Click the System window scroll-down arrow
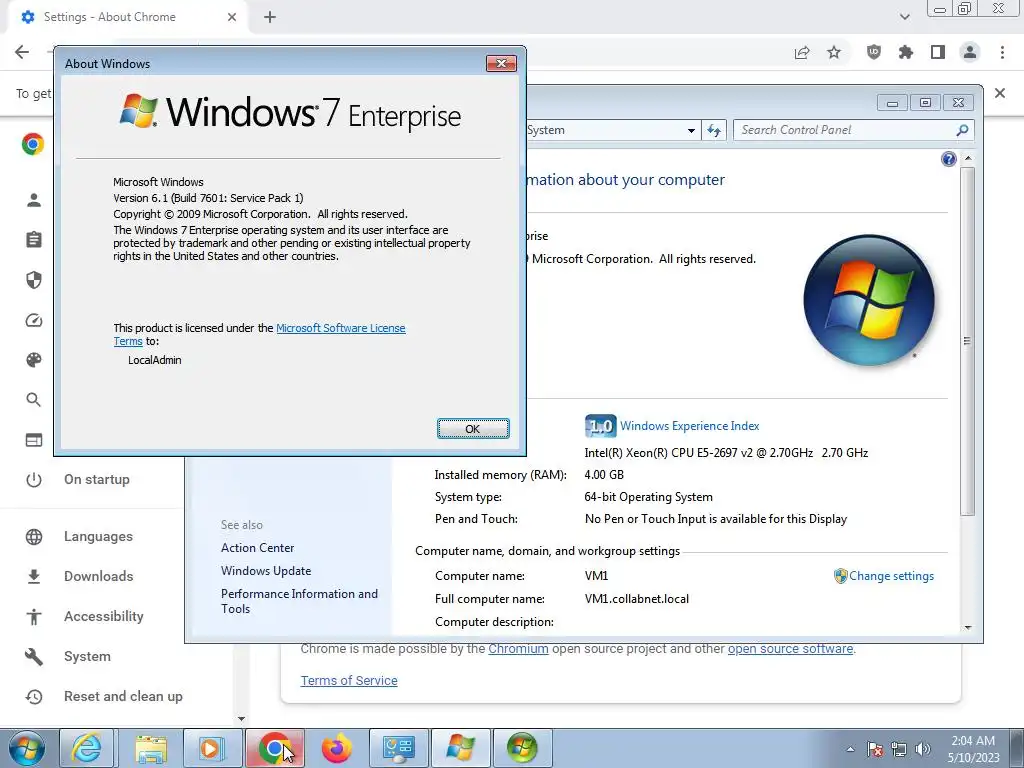Image resolution: width=1024 pixels, height=768 pixels. [x=968, y=628]
